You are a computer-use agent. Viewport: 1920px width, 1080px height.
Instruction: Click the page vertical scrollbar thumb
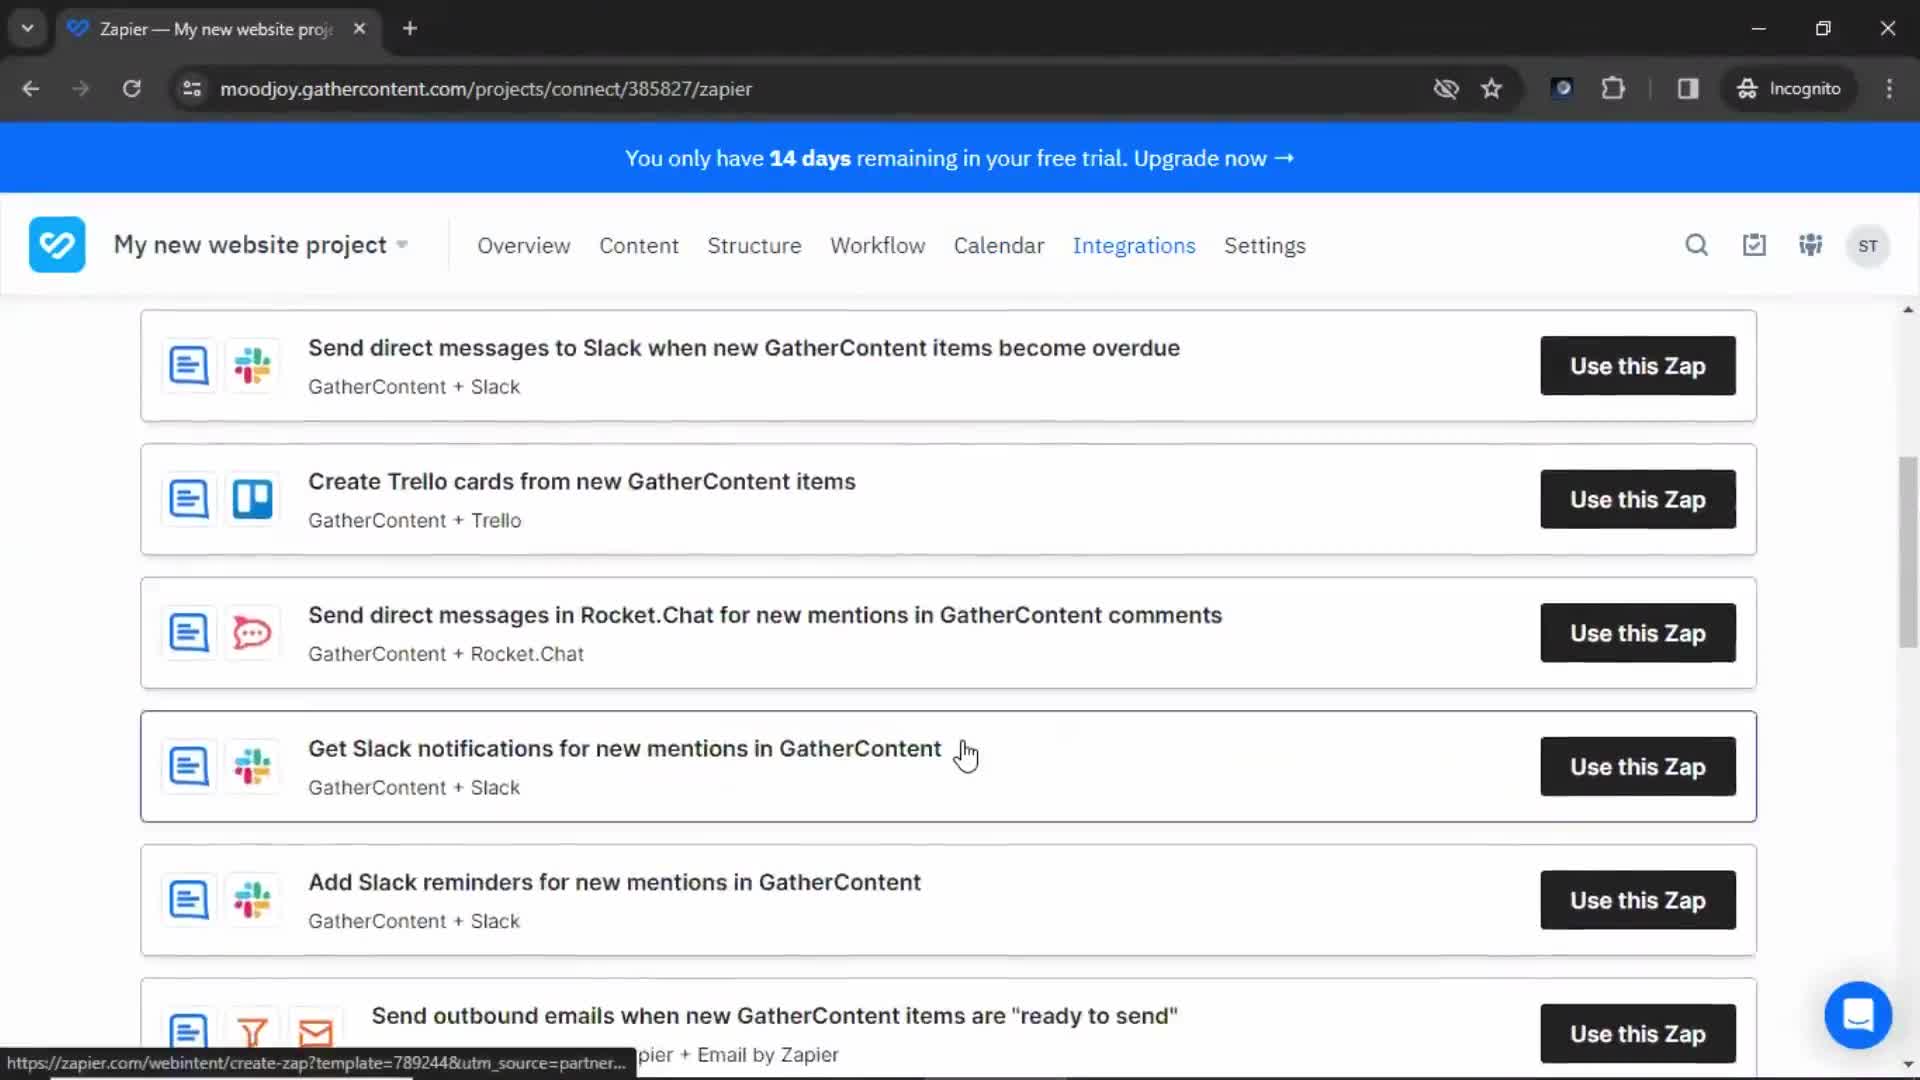(1908, 552)
